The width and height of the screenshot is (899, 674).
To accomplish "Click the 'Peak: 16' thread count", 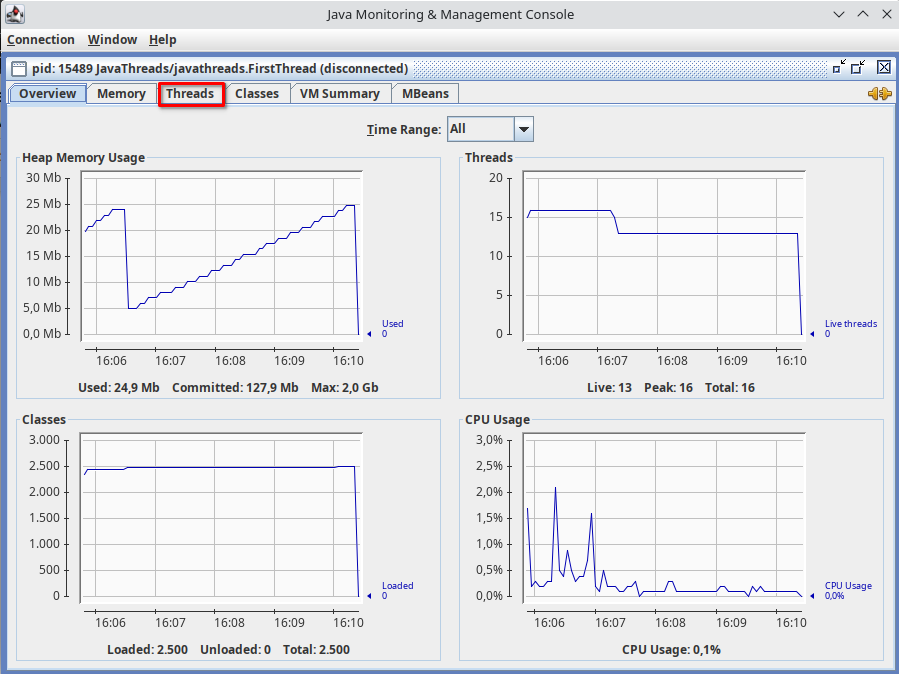I will [668, 387].
